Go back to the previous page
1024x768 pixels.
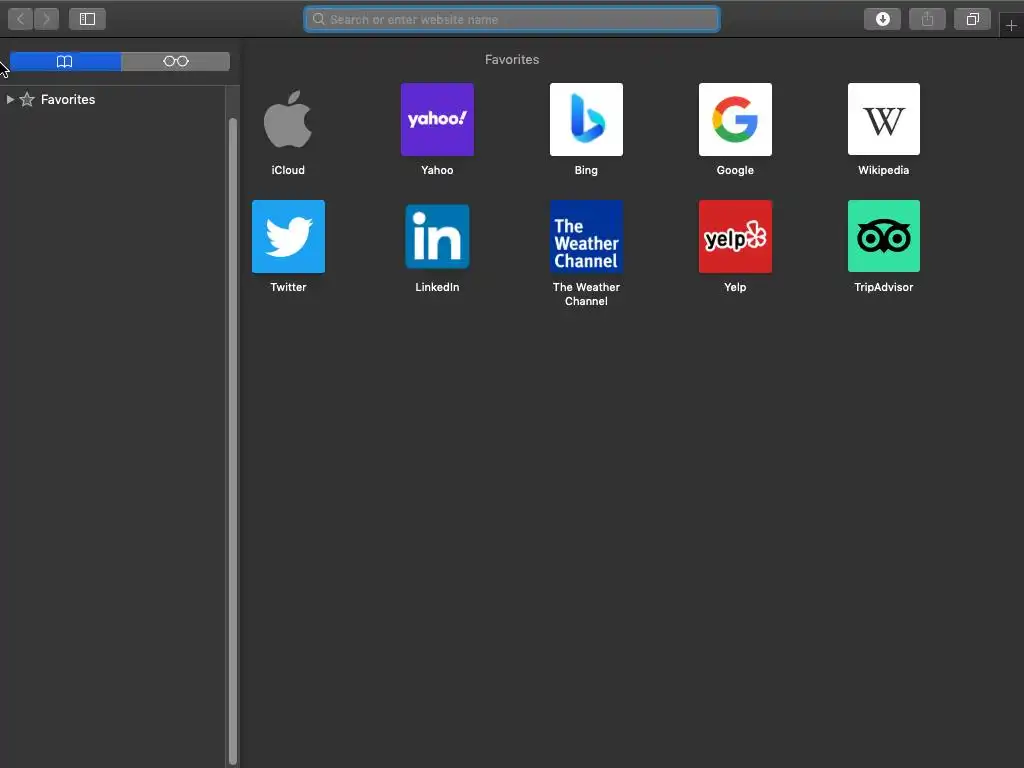(x=21, y=19)
